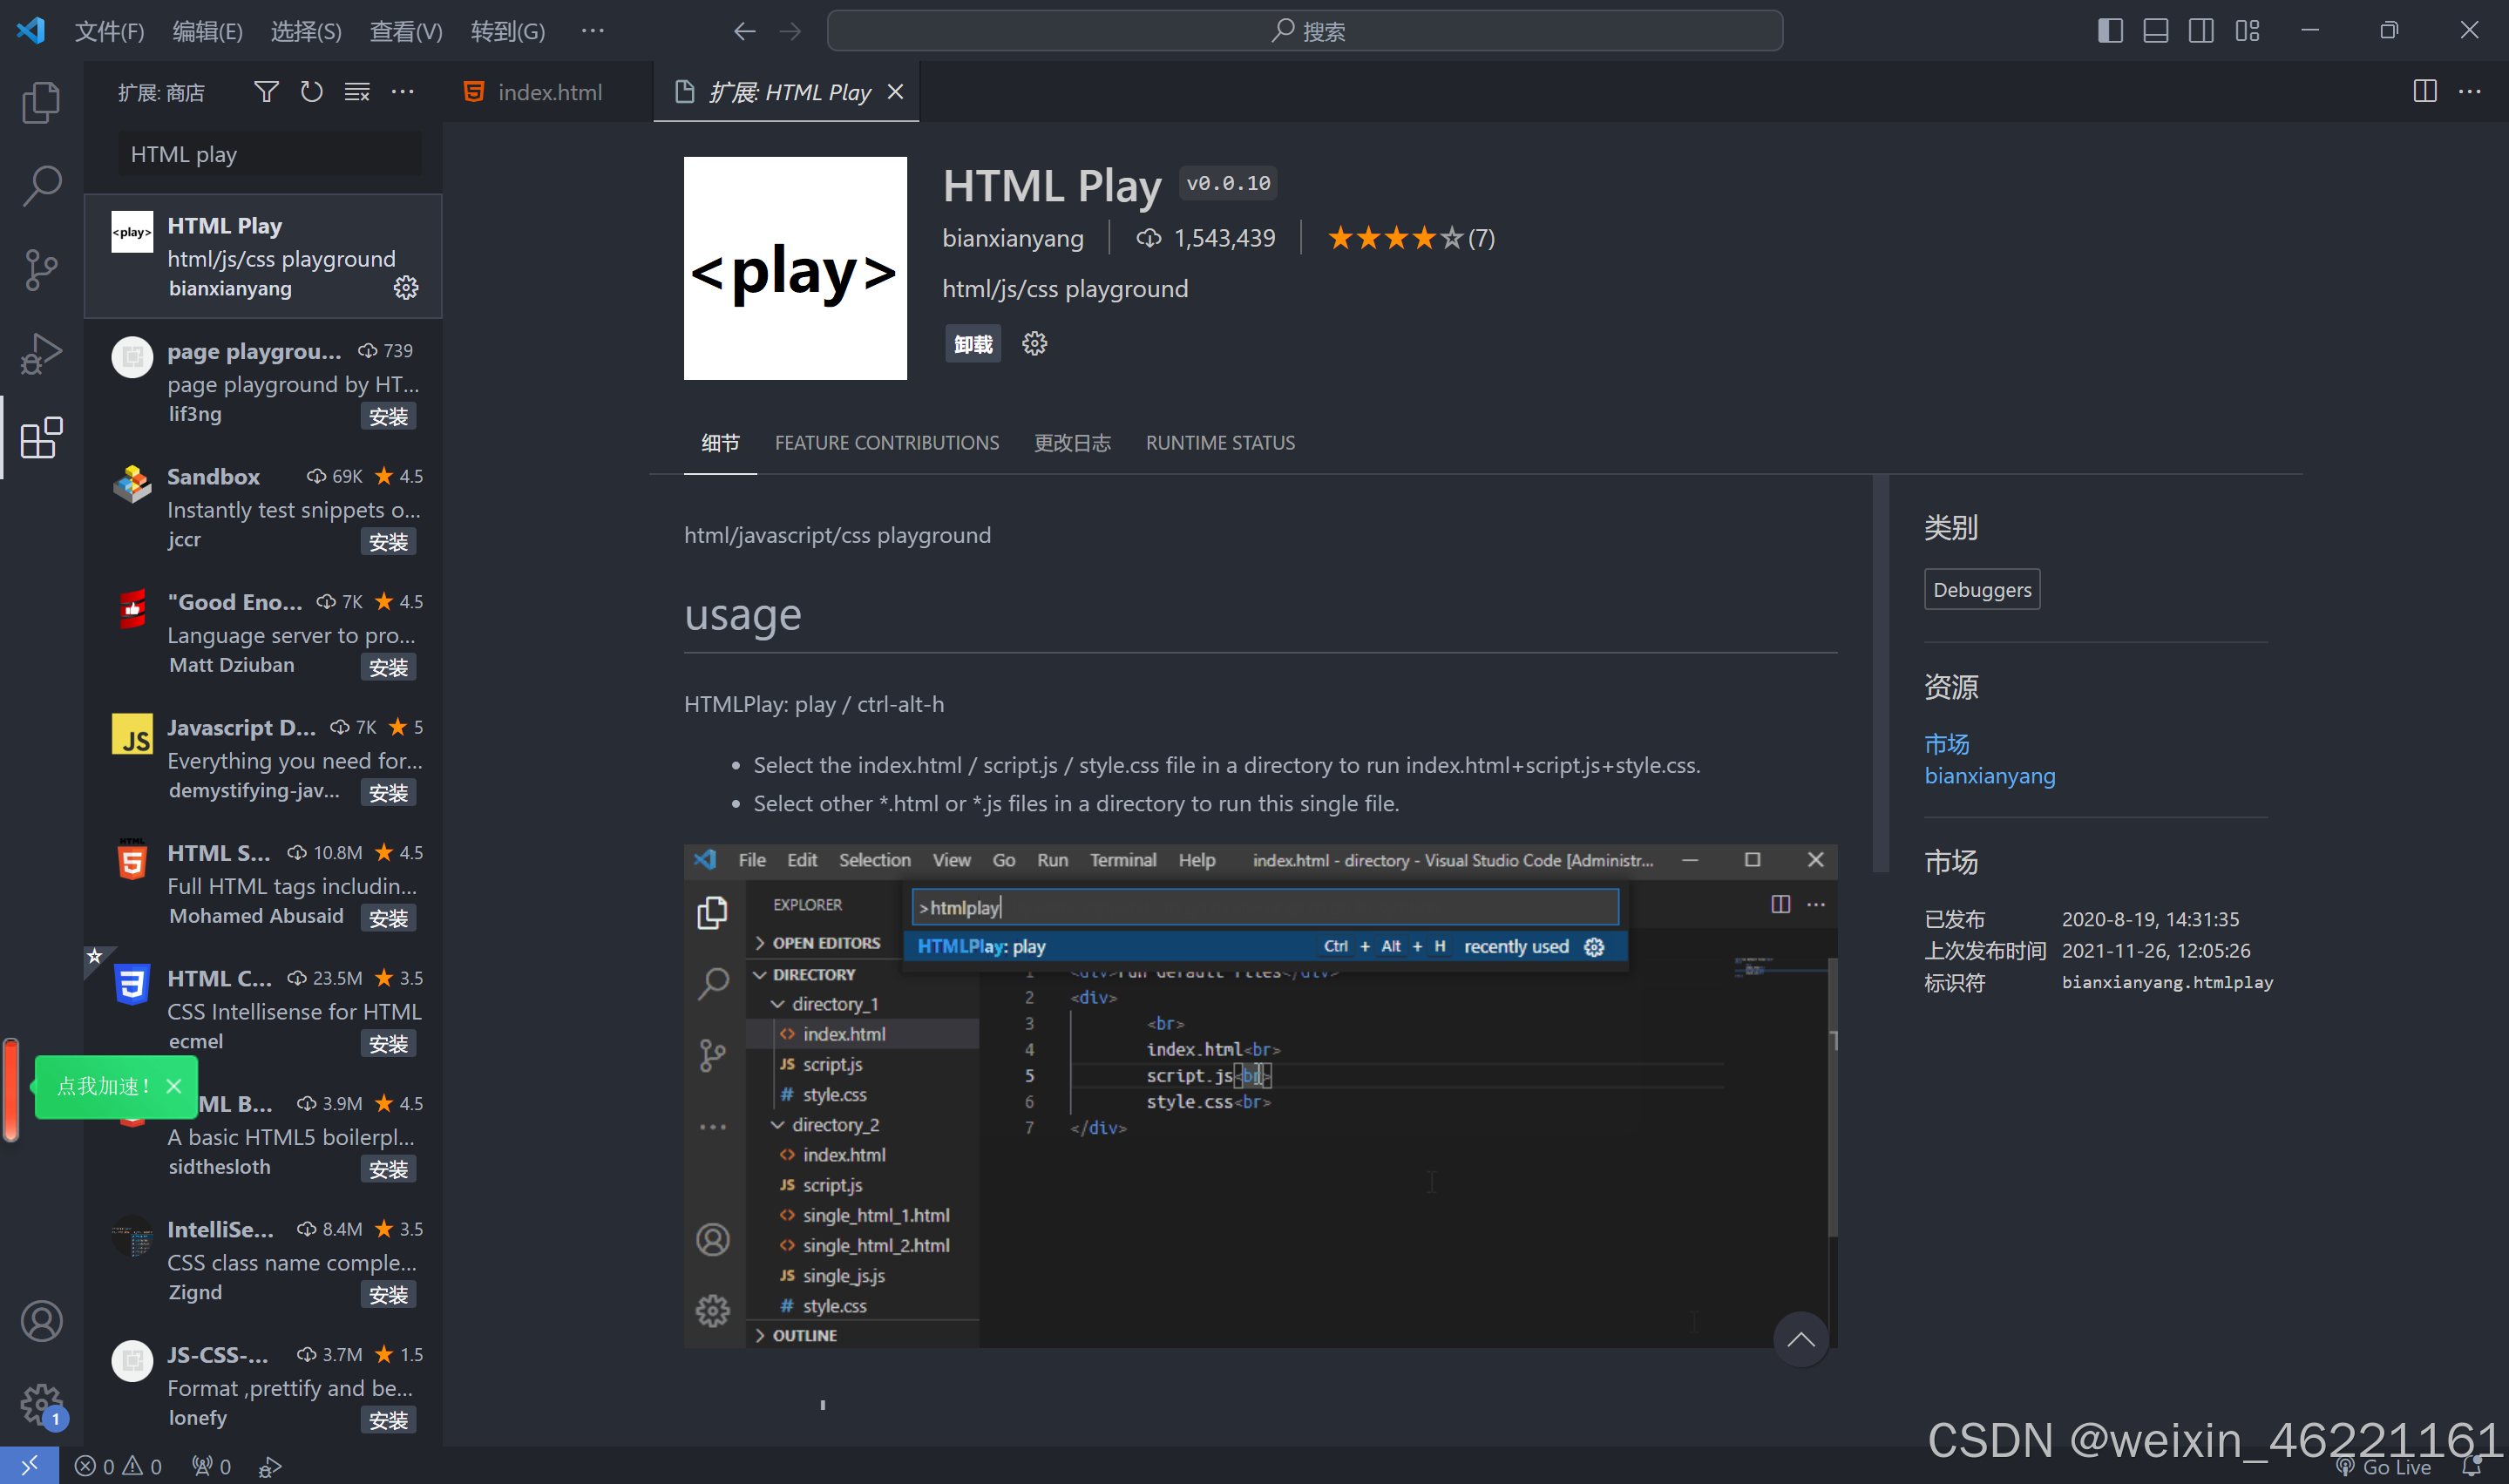Open the Accounts icon in activity bar
Image resolution: width=2509 pixels, height=1484 pixels.
coord(41,1320)
